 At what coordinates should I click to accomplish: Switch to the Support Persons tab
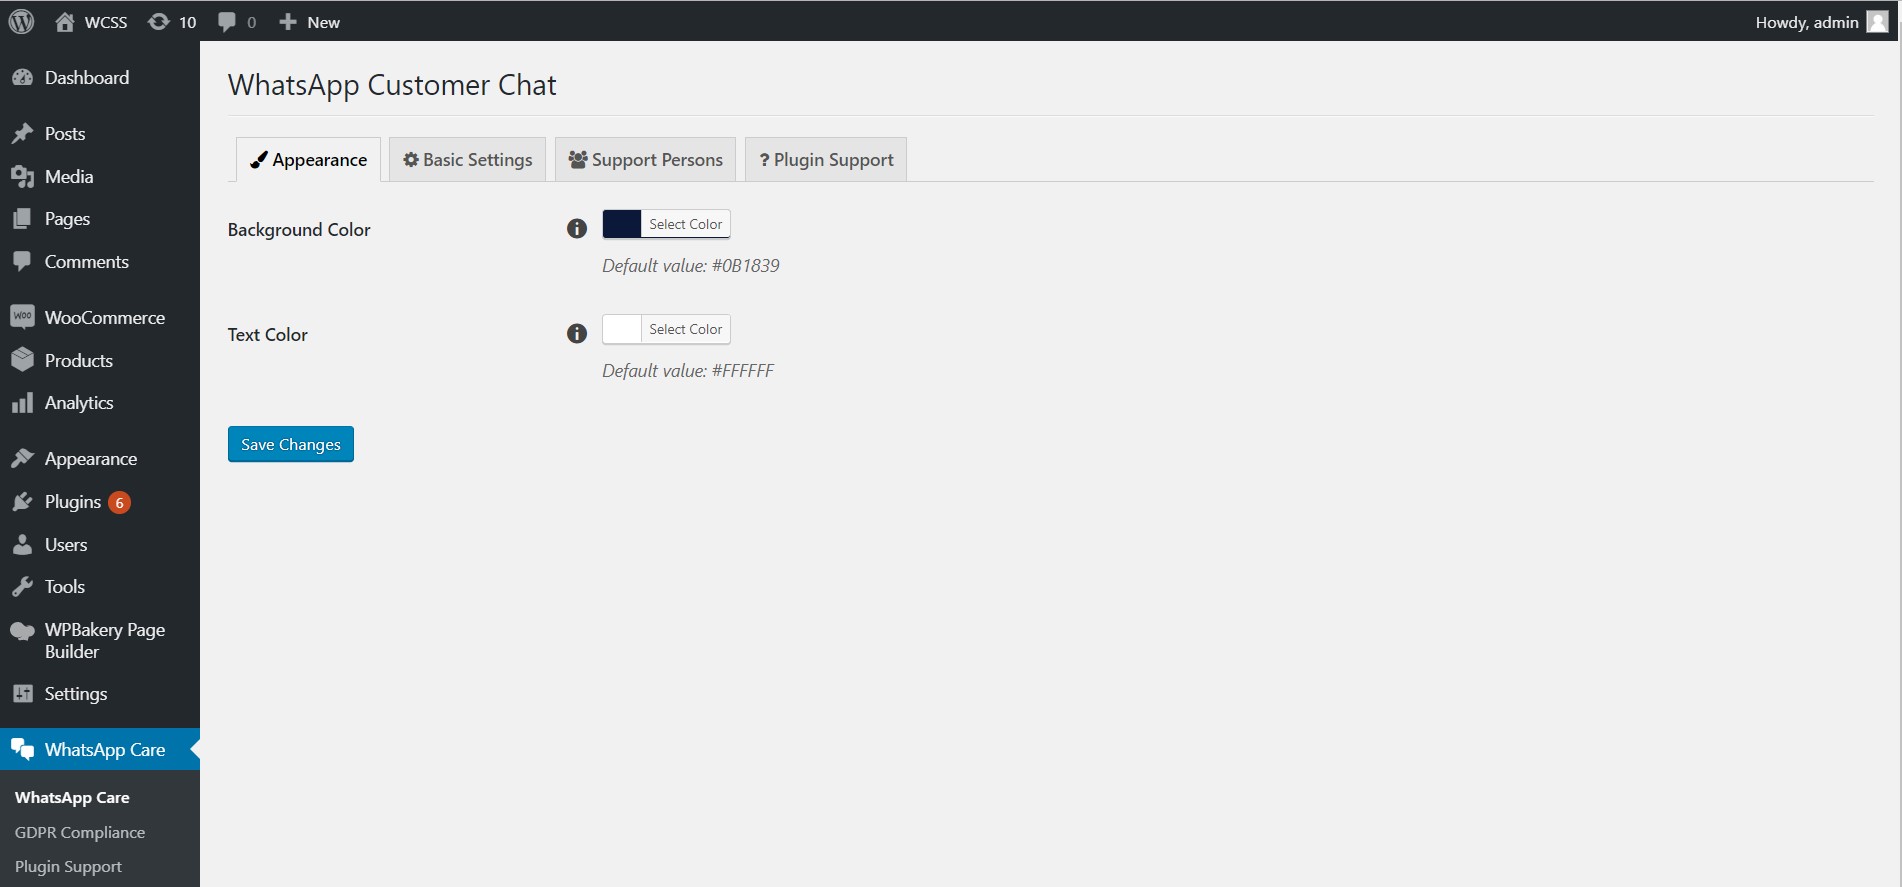(x=645, y=160)
